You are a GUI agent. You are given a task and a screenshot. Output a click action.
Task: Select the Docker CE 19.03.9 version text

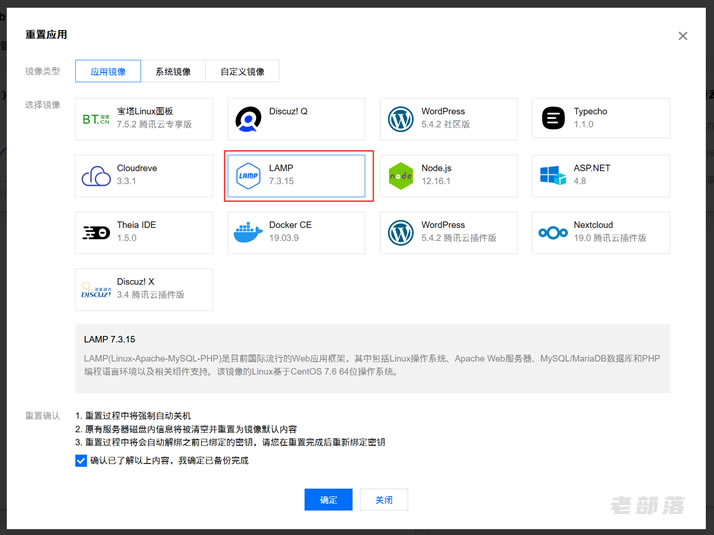pyautogui.click(x=284, y=238)
